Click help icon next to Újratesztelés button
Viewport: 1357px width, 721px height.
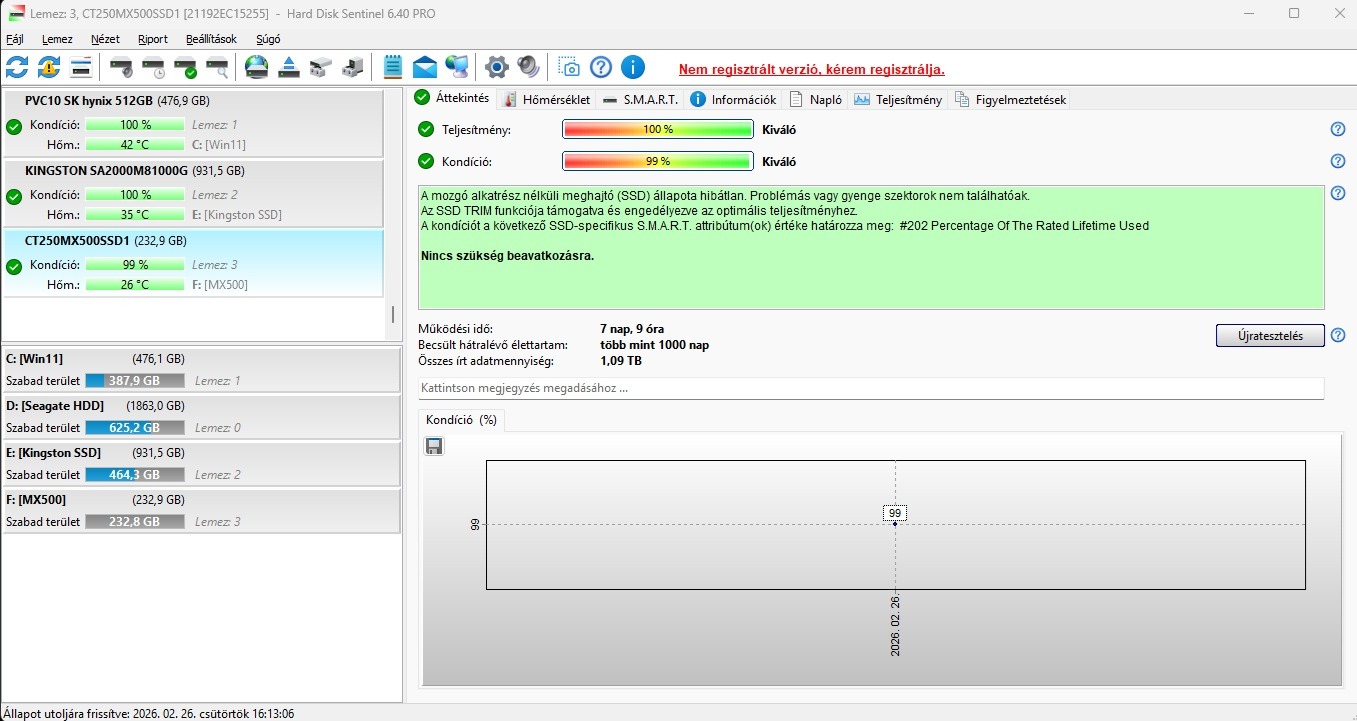click(1338, 336)
